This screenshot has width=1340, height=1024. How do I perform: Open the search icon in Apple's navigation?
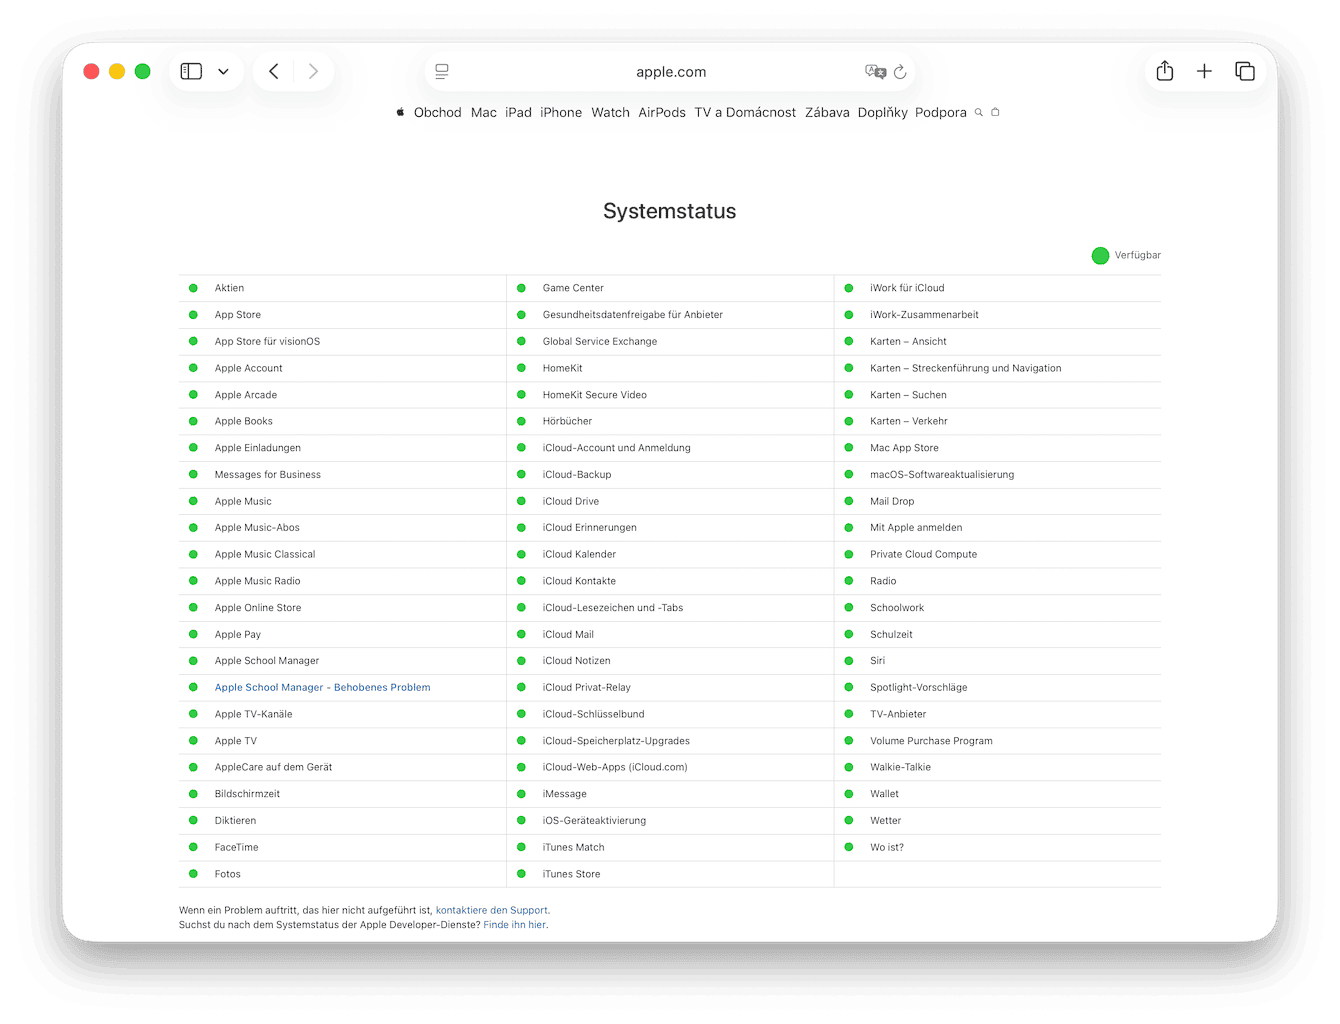coord(978,112)
